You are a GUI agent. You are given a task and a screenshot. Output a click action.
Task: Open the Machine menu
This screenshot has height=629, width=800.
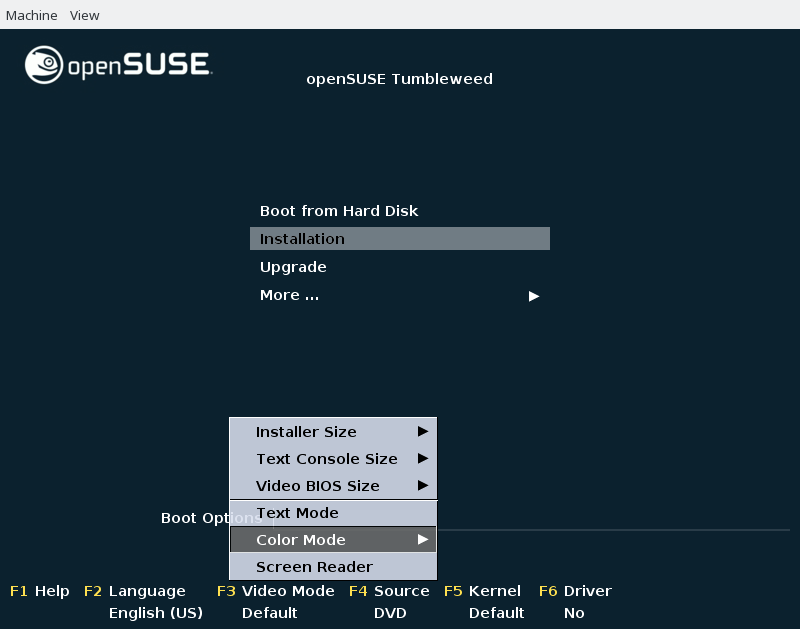coord(32,15)
